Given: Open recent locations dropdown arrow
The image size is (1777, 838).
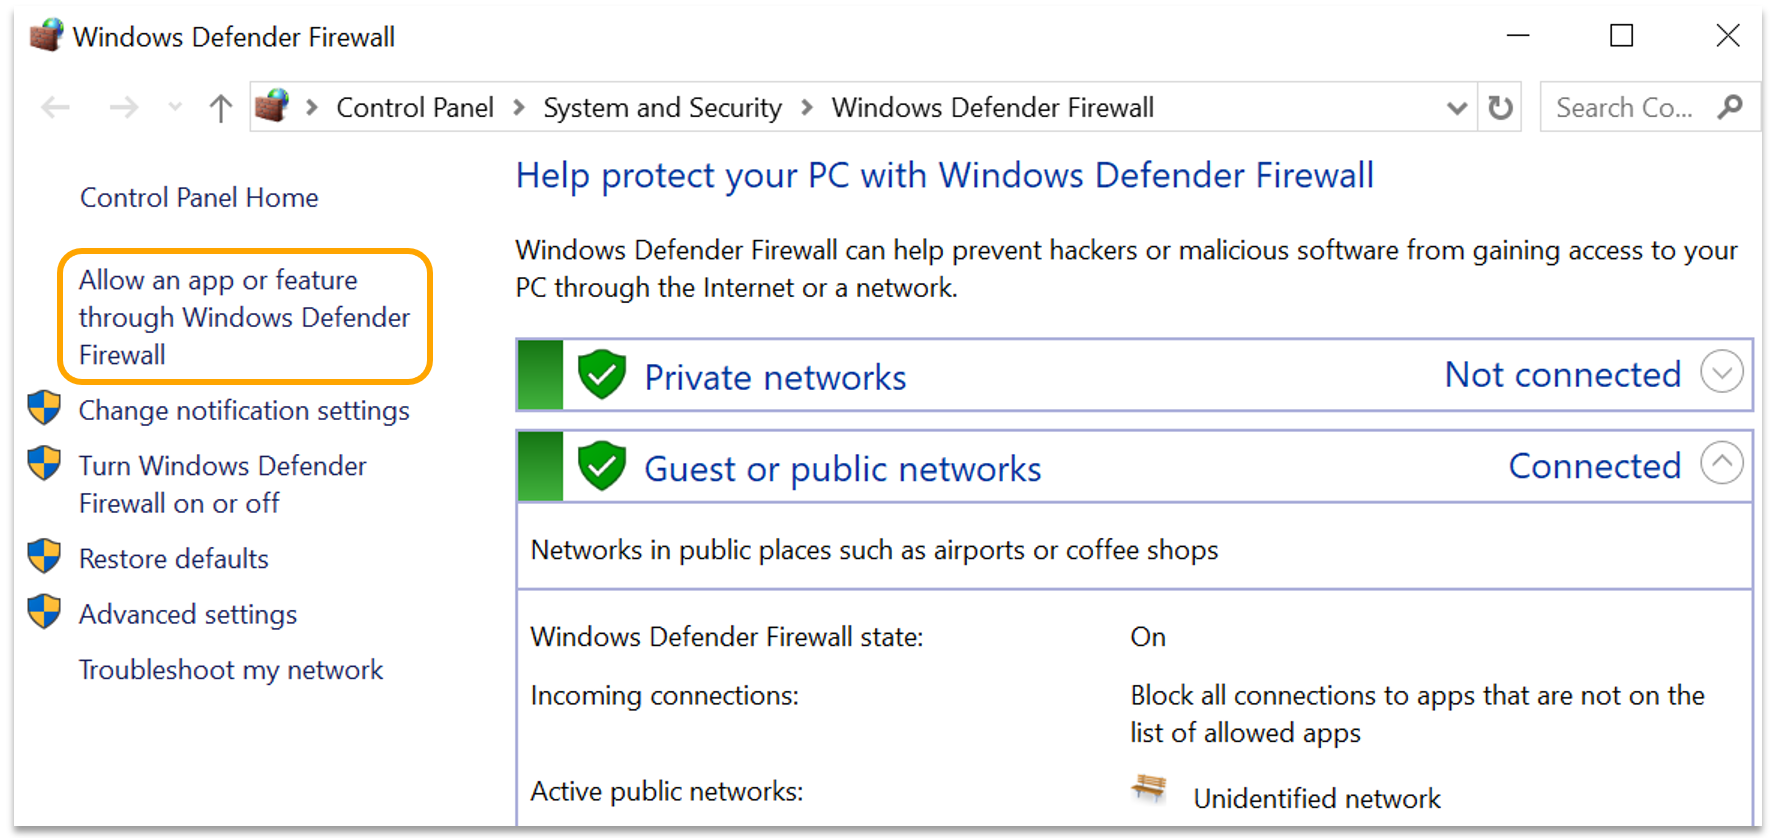Looking at the screenshot, I should tap(175, 107).
